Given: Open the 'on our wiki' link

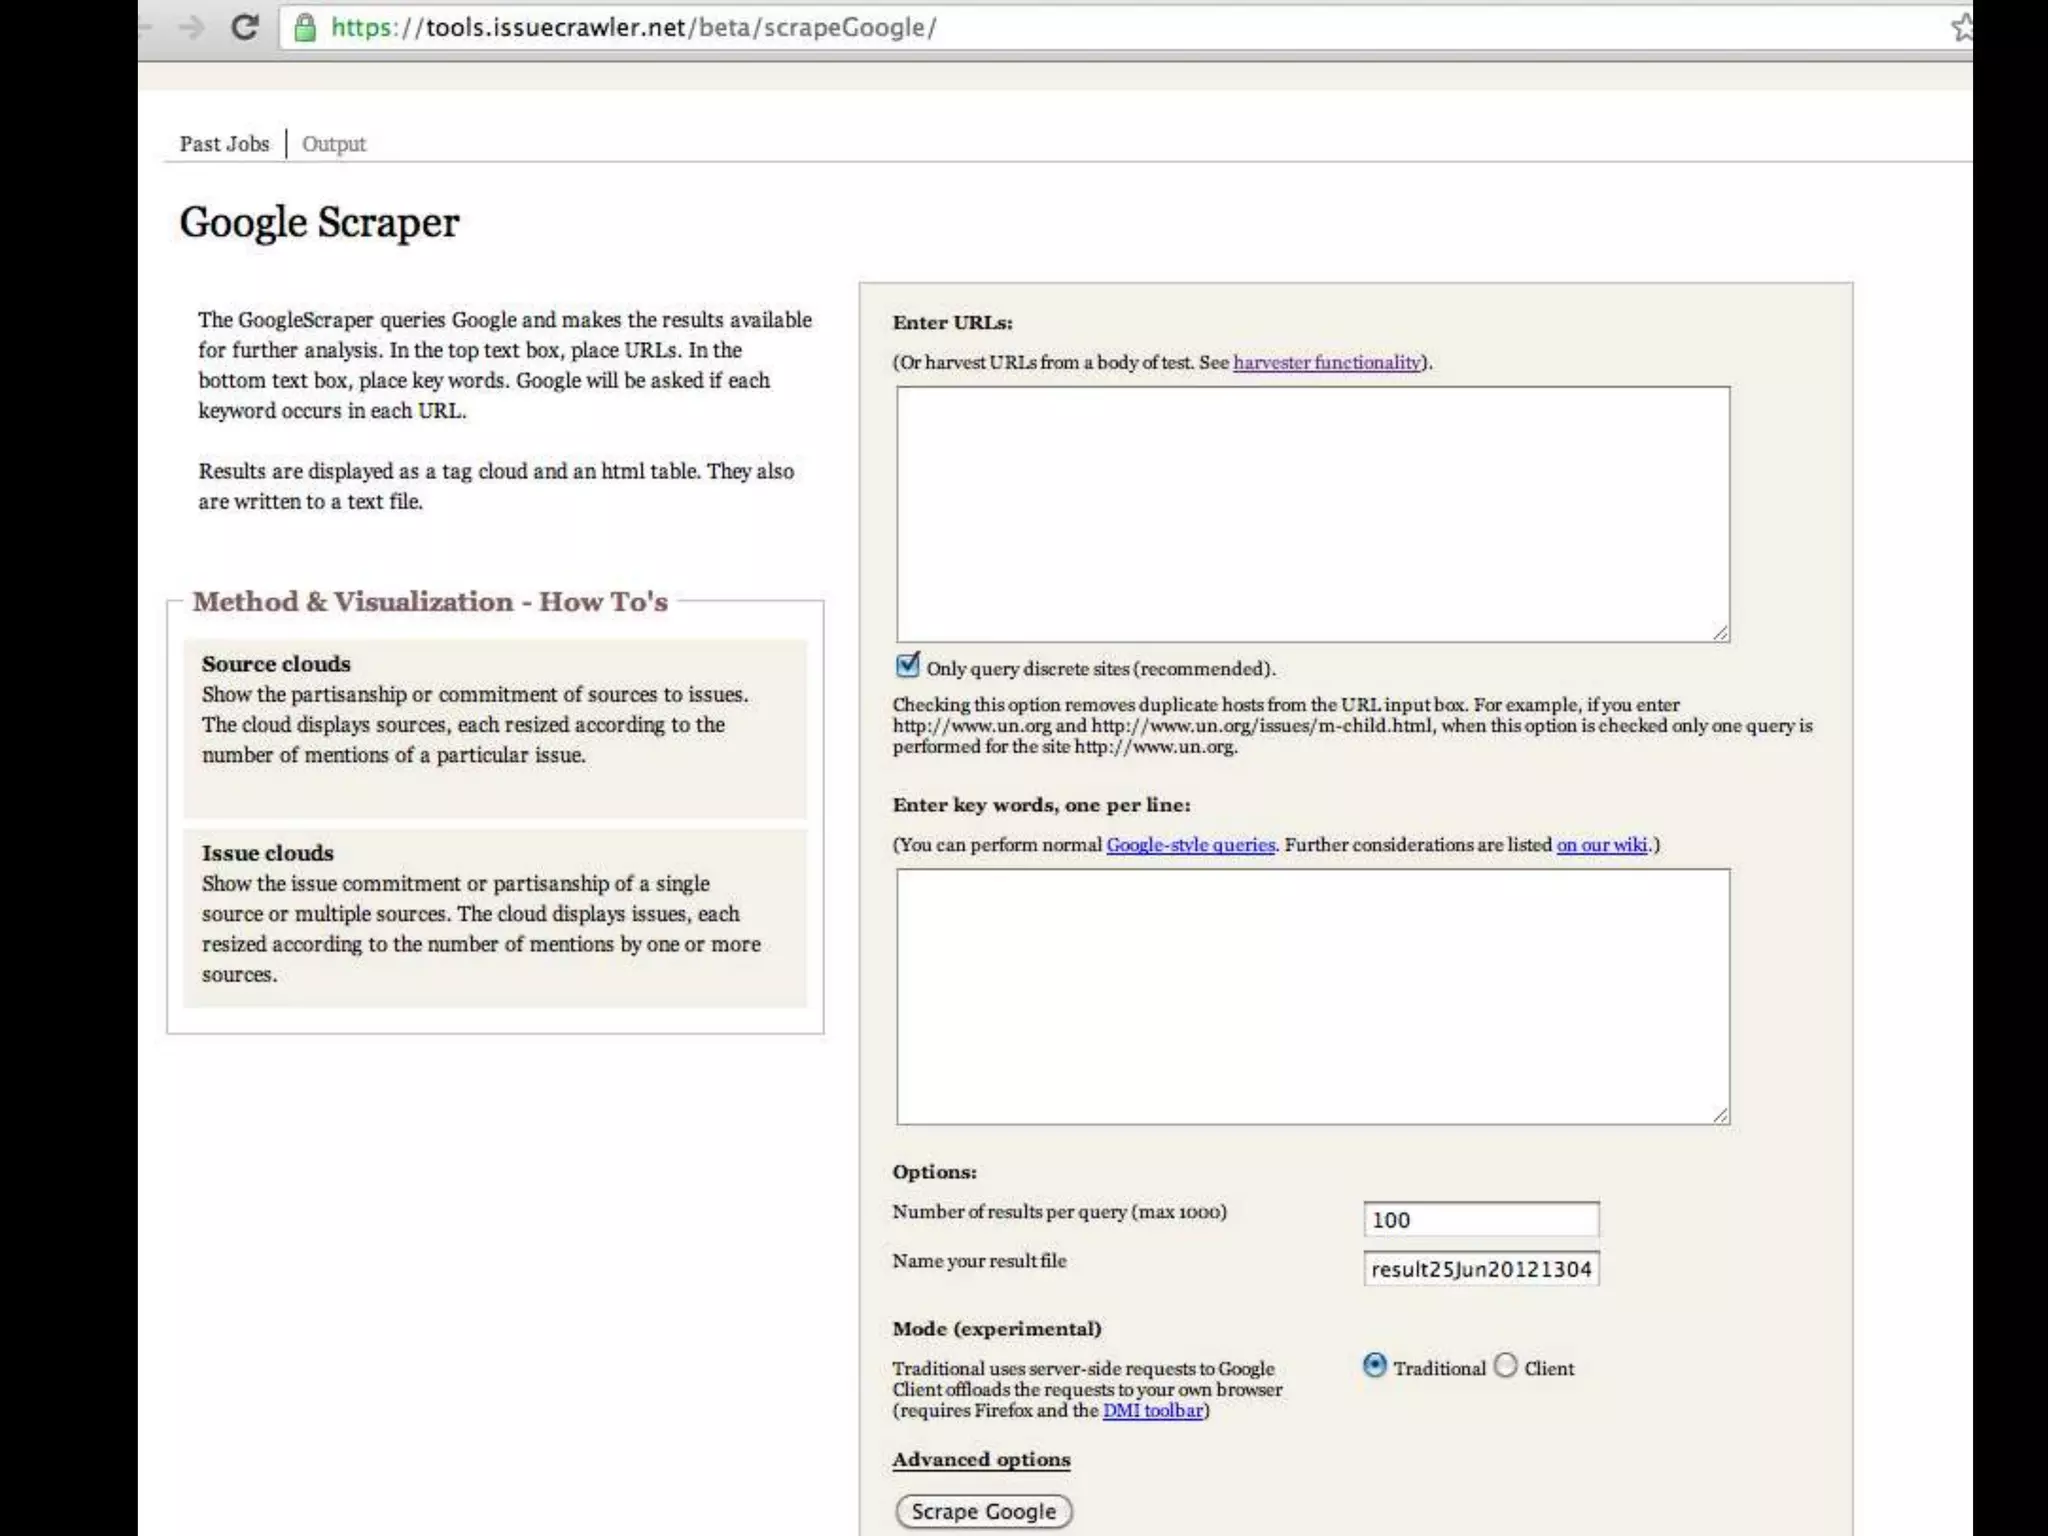Looking at the screenshot, I should (1602, 845).
